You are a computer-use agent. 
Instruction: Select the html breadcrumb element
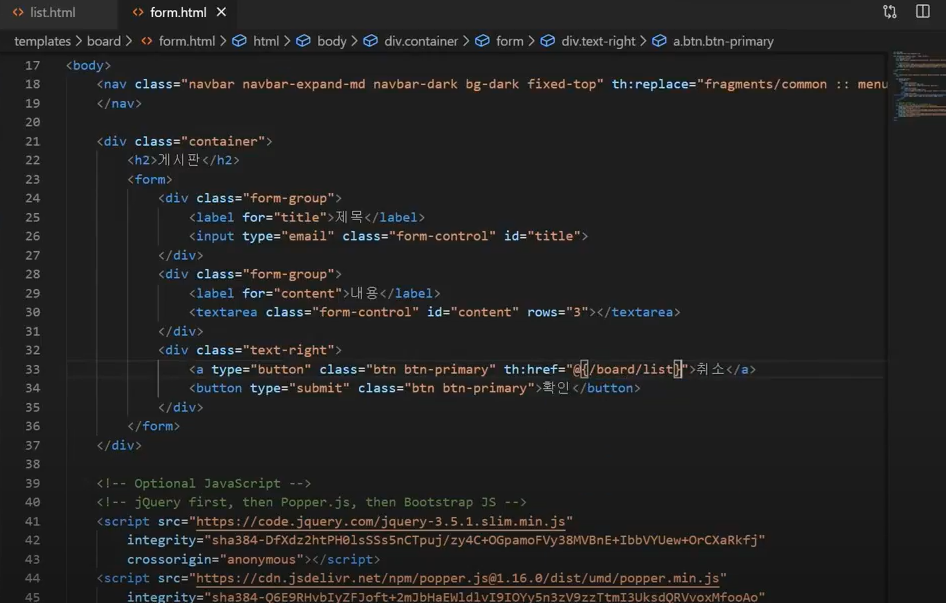pyautogui.click(x=266, y=41)
